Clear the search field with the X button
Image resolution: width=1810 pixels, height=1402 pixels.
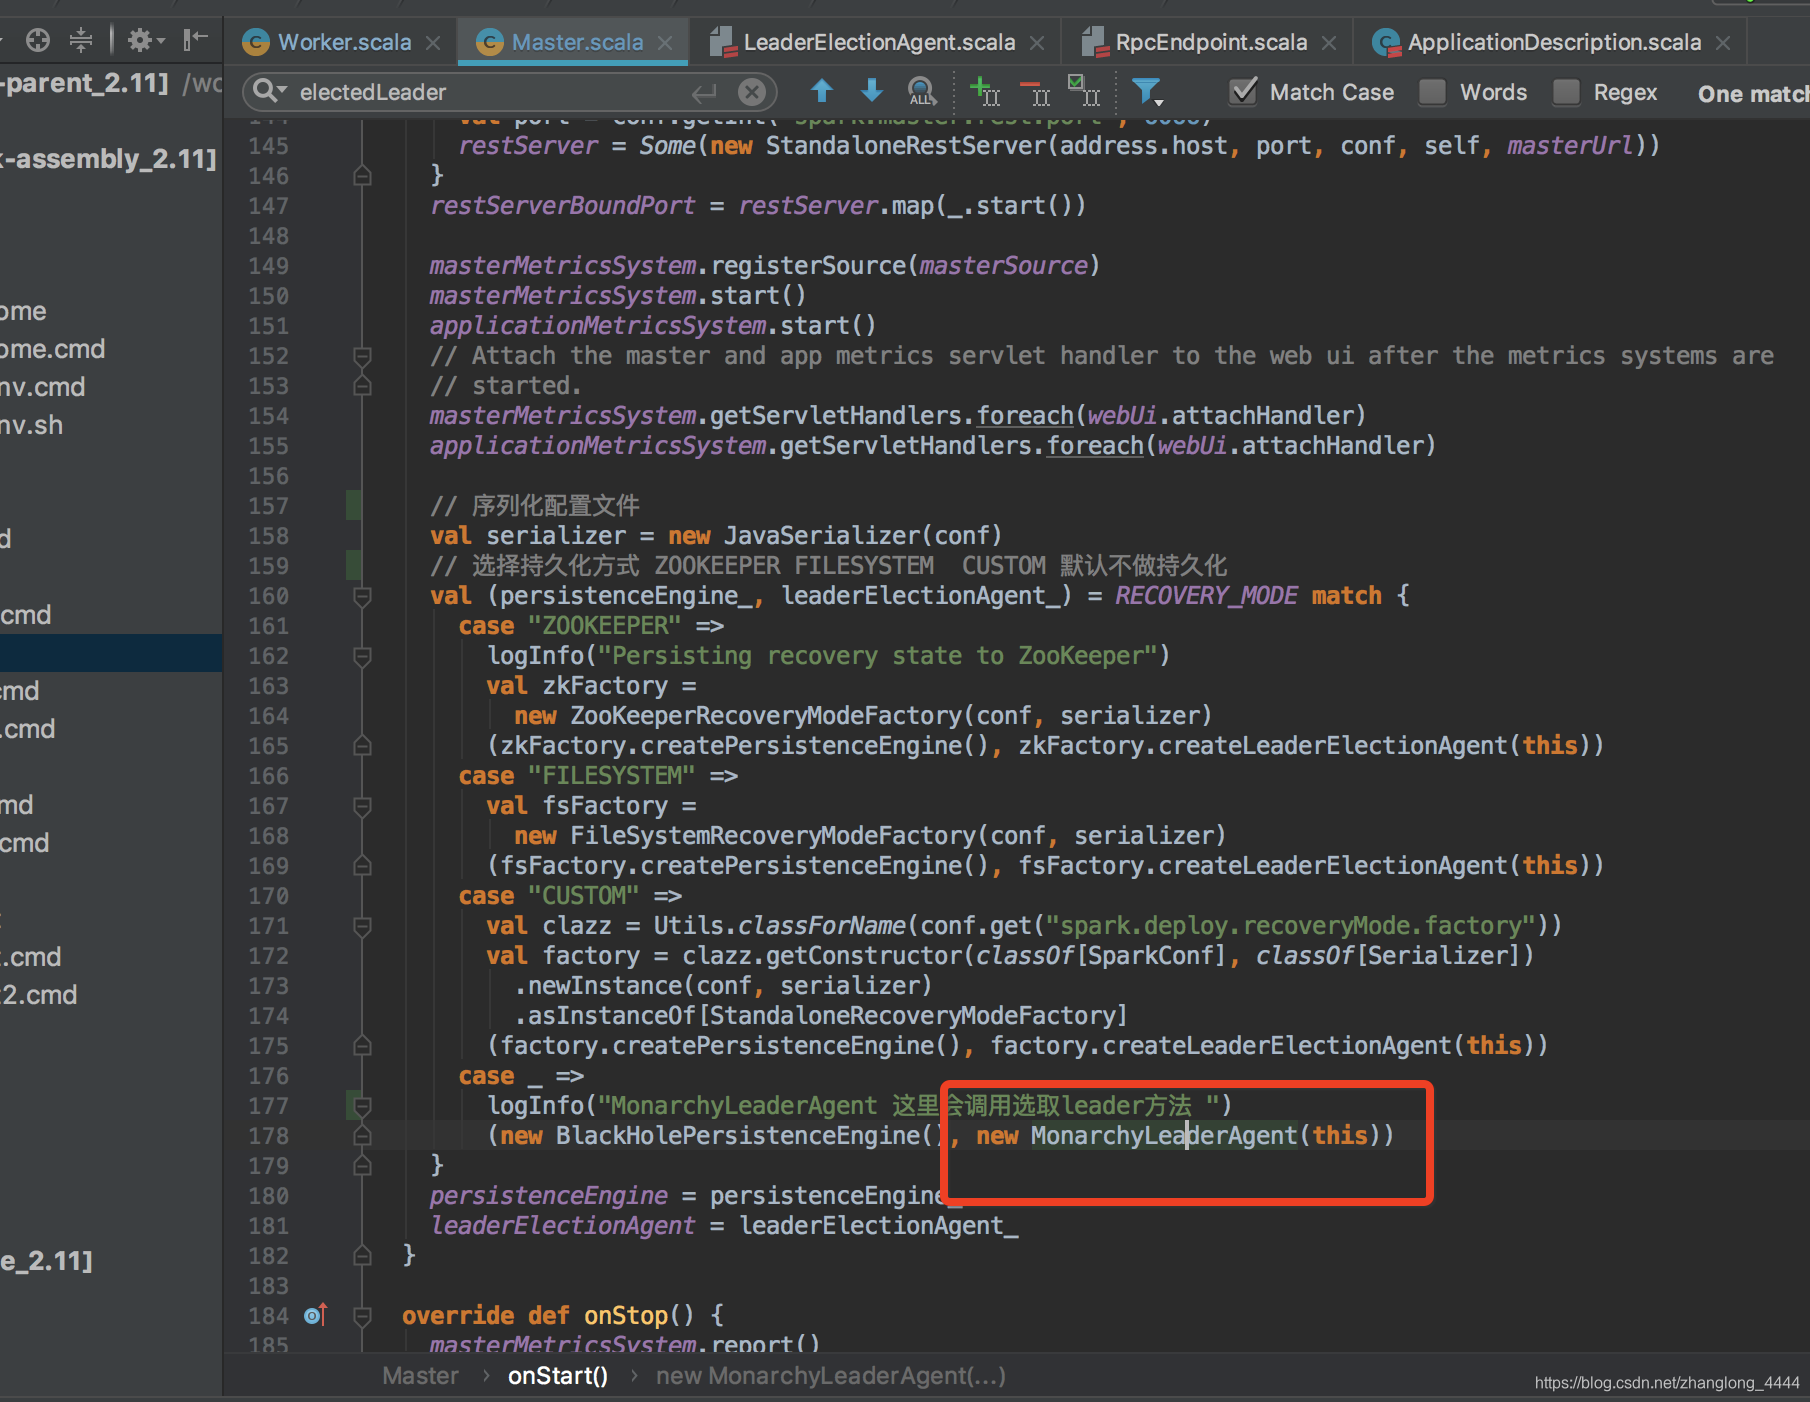(751, 91)
